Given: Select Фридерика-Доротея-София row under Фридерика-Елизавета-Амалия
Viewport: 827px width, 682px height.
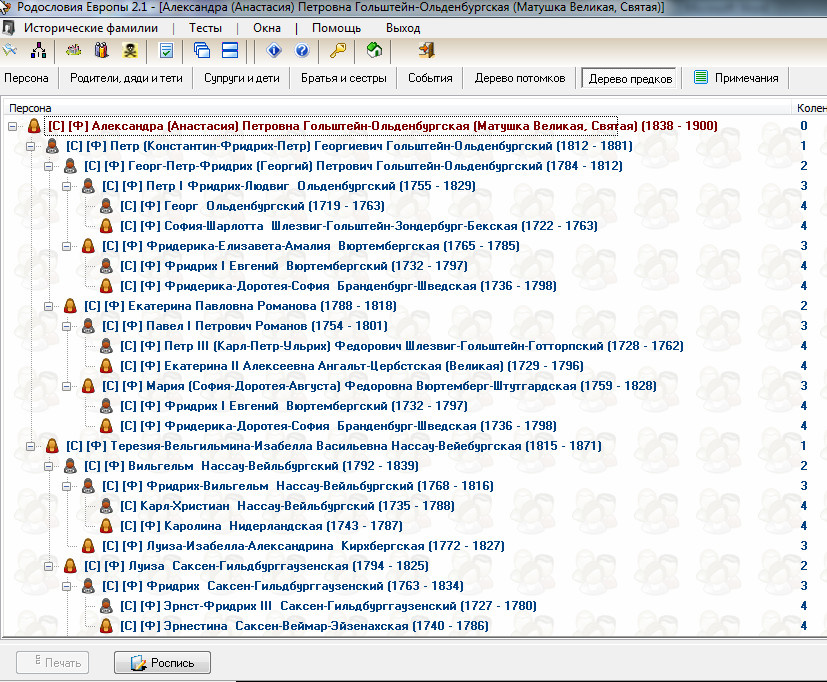Looking at the screenshot, I should 338,286.
